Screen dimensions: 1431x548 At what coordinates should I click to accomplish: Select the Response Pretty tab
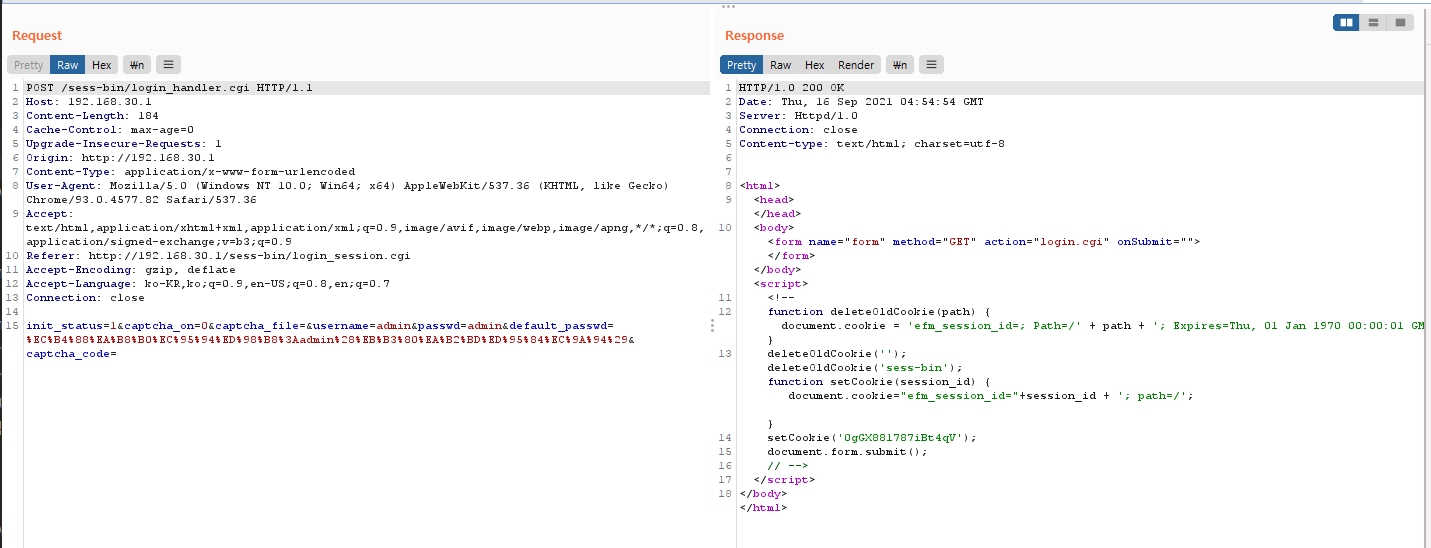[x=742, y=65]
